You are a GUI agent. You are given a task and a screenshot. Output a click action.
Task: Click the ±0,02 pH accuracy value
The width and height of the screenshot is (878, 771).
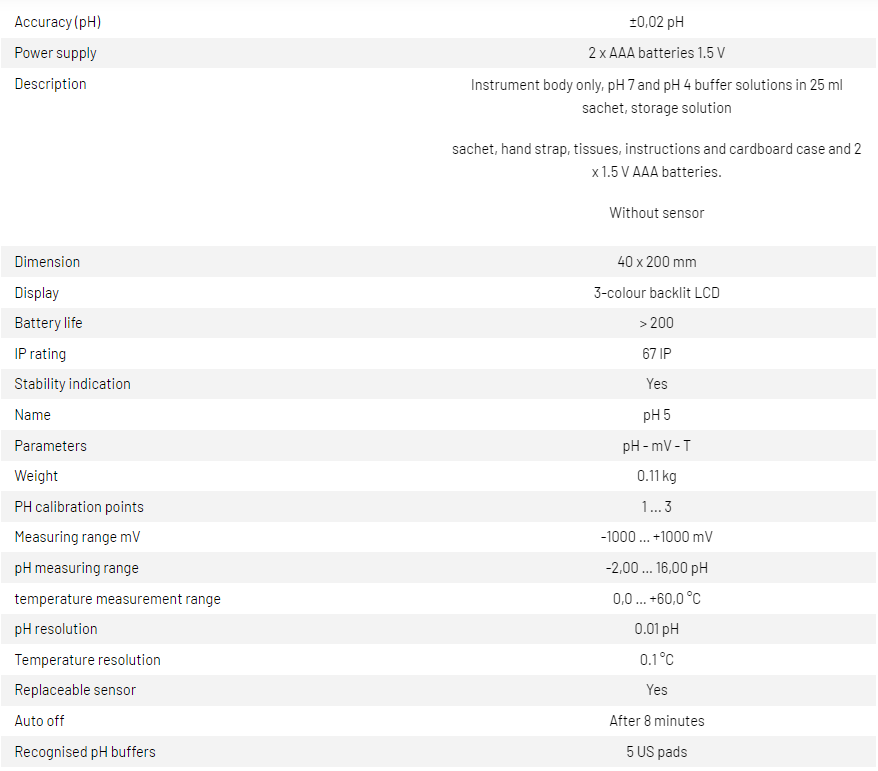656,22
